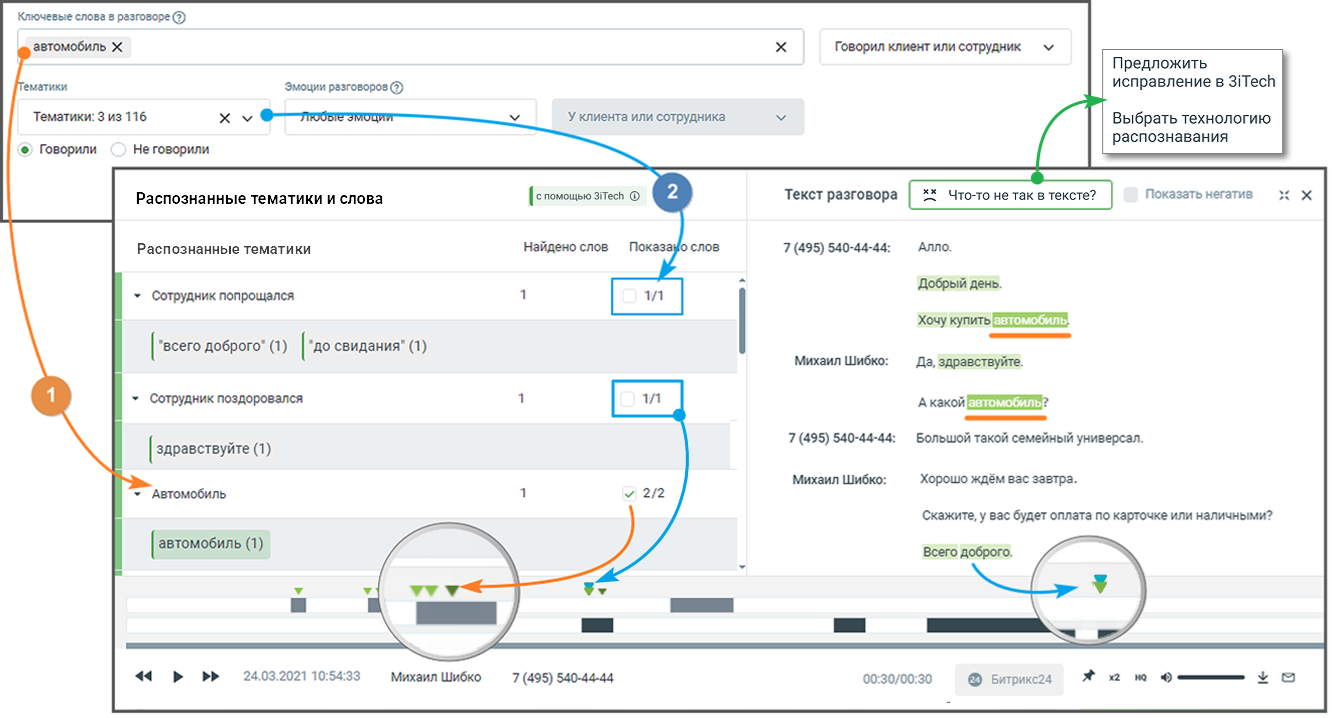Select the Говорили radio option
The width and height of the screenshot is (1334, 718).
click(25, 149)
